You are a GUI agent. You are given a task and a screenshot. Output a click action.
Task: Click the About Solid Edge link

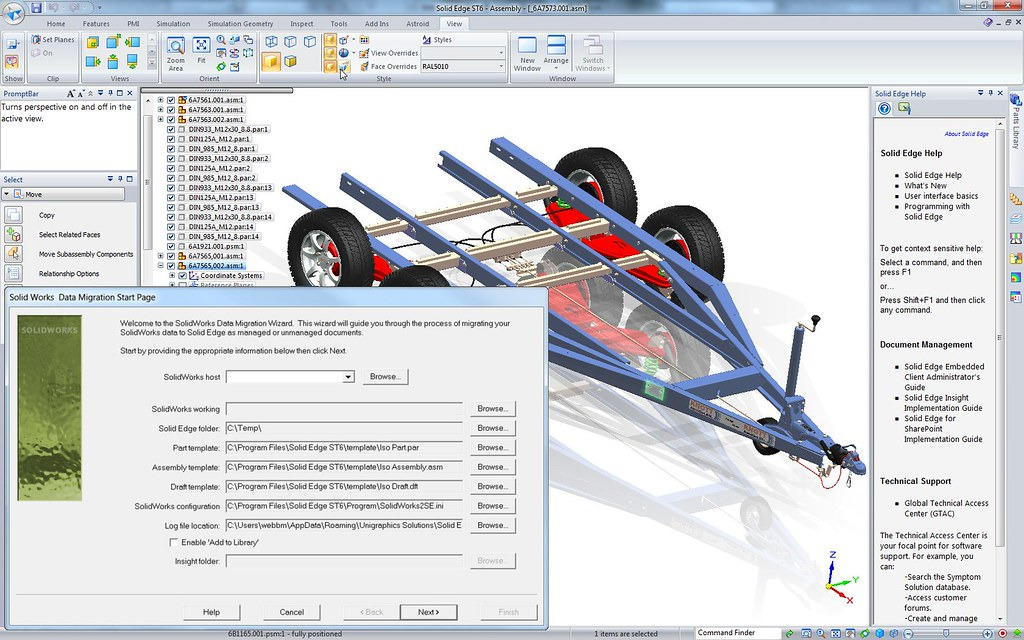click(x=966, y=134)
